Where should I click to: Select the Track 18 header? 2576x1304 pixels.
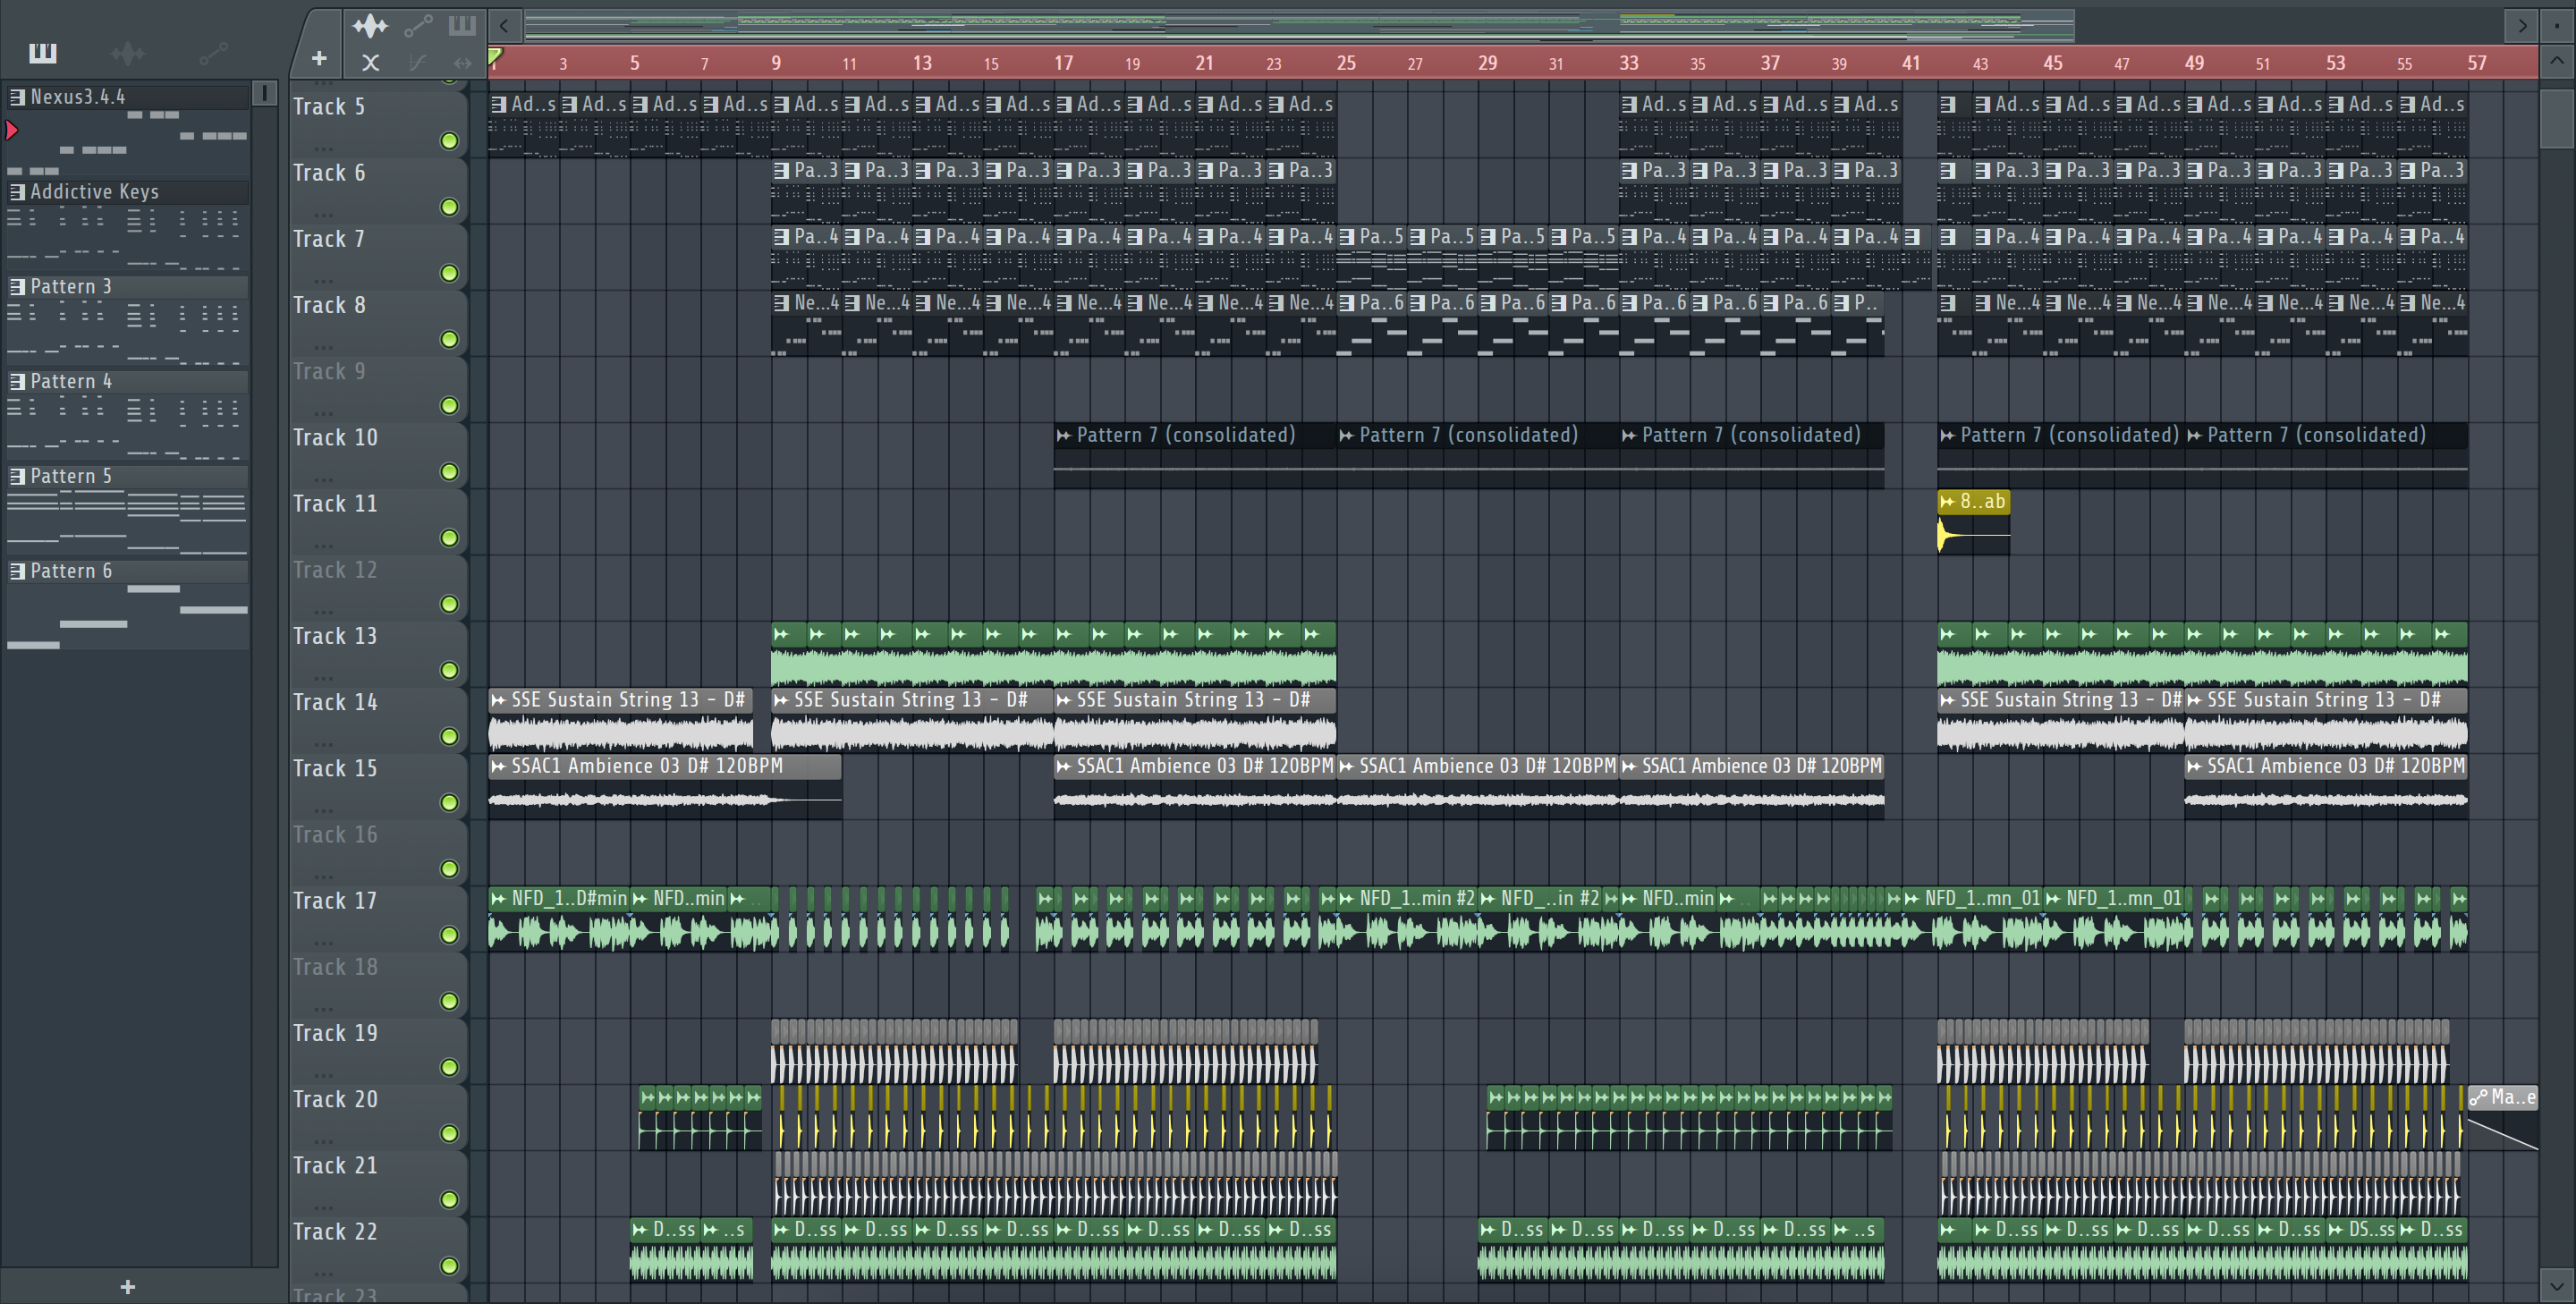click(379, 984)
